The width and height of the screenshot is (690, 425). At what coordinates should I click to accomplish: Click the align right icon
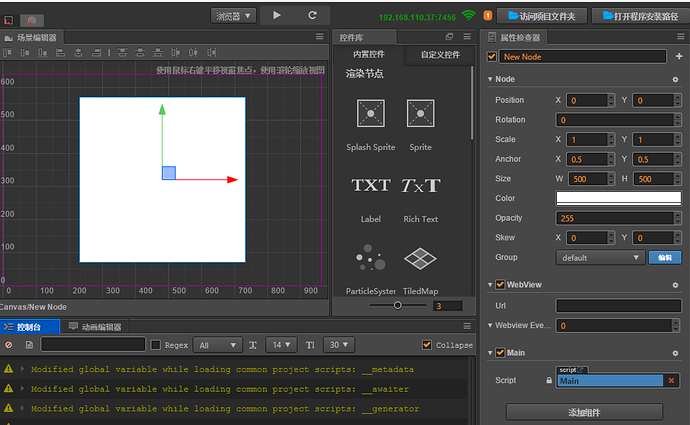[x=96, y=53]
